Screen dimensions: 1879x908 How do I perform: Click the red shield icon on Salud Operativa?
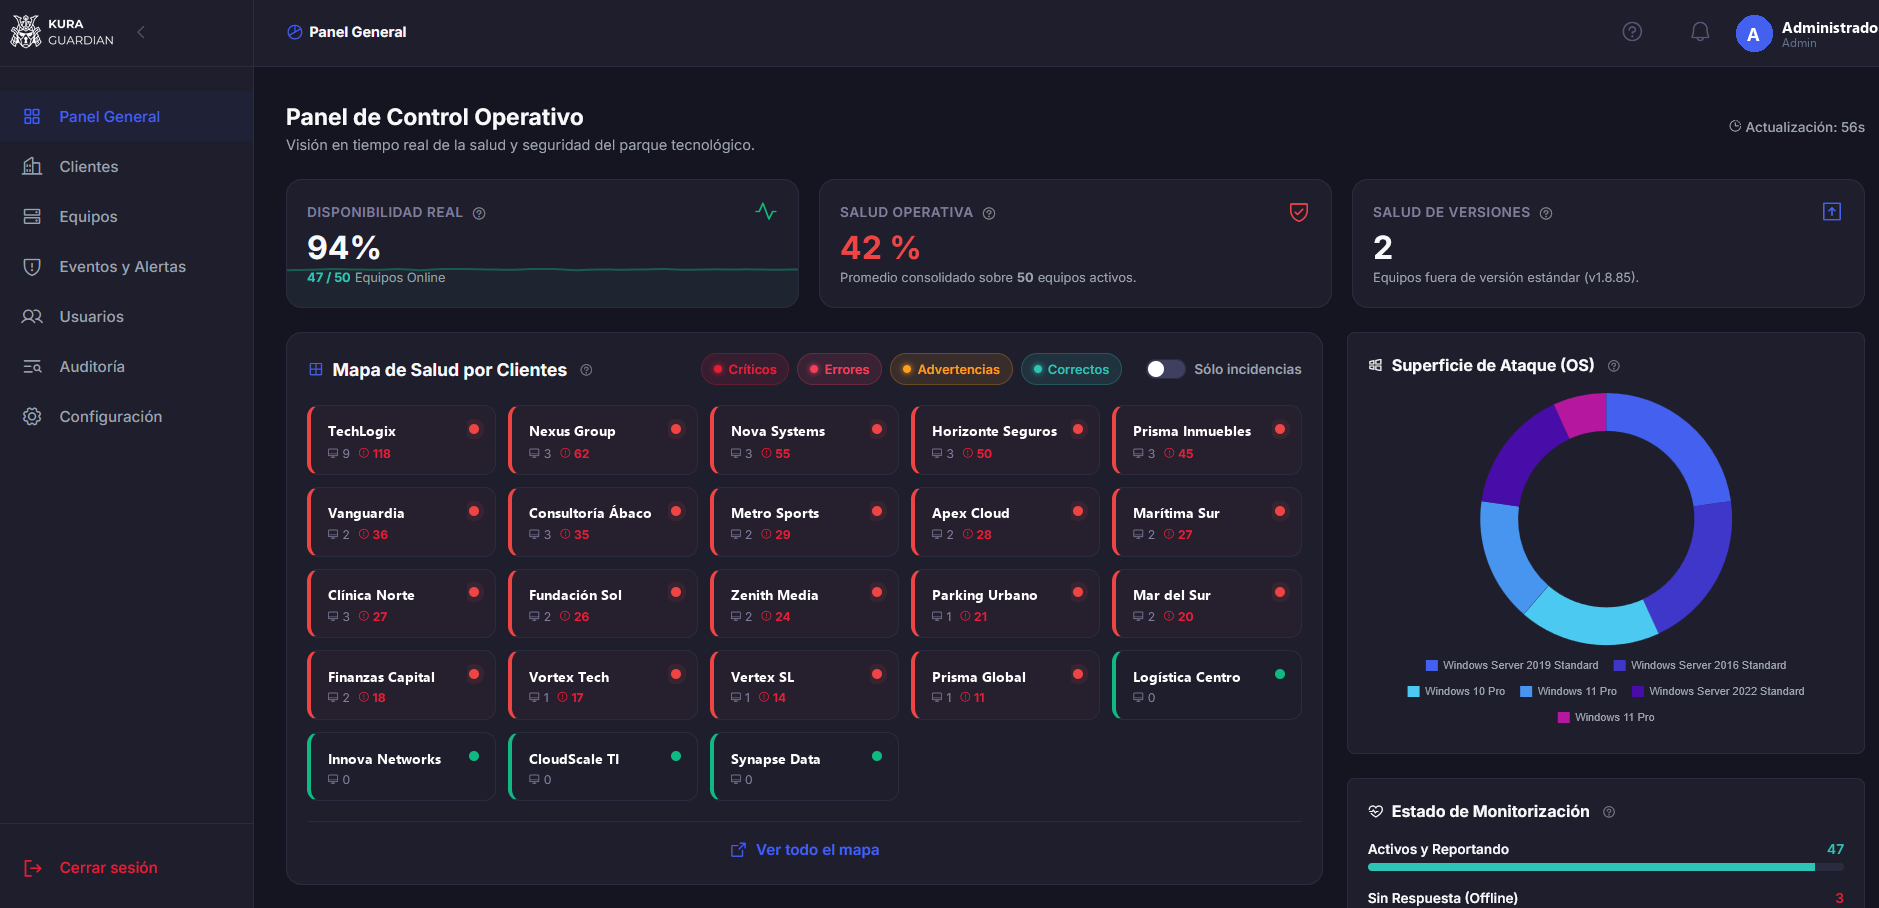[x=1299, y=212]
